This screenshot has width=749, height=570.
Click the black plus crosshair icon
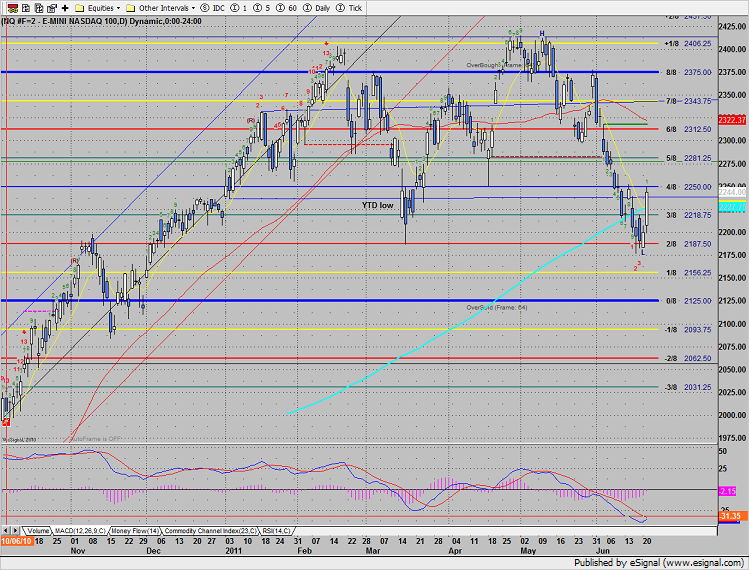[x=65, y=8]
